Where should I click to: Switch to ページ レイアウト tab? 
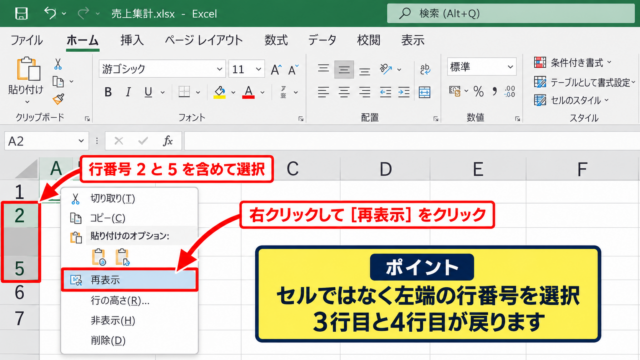[203, 40]
